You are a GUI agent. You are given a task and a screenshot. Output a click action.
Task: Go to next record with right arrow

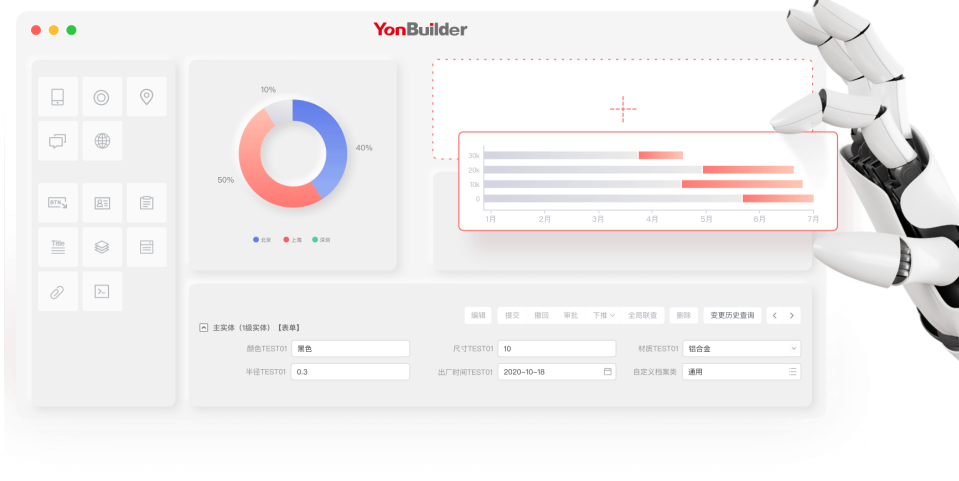click(x=792, y=315)
